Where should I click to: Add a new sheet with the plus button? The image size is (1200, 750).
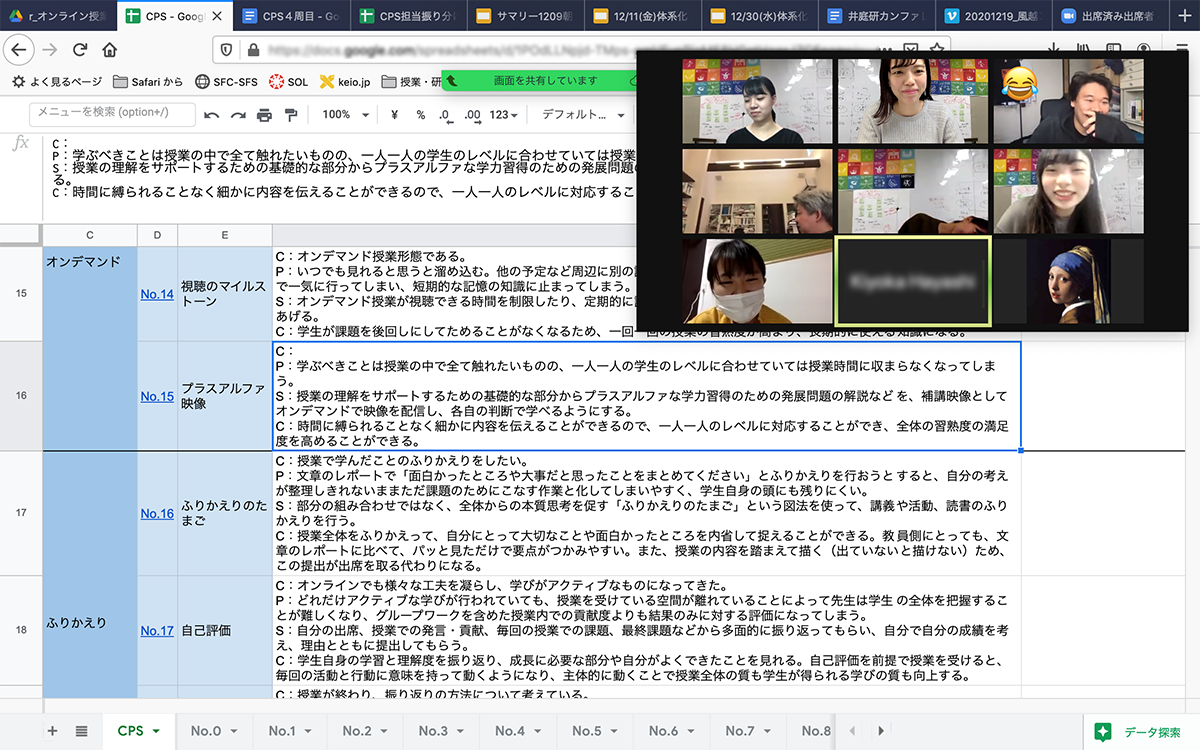pos(52,731)
